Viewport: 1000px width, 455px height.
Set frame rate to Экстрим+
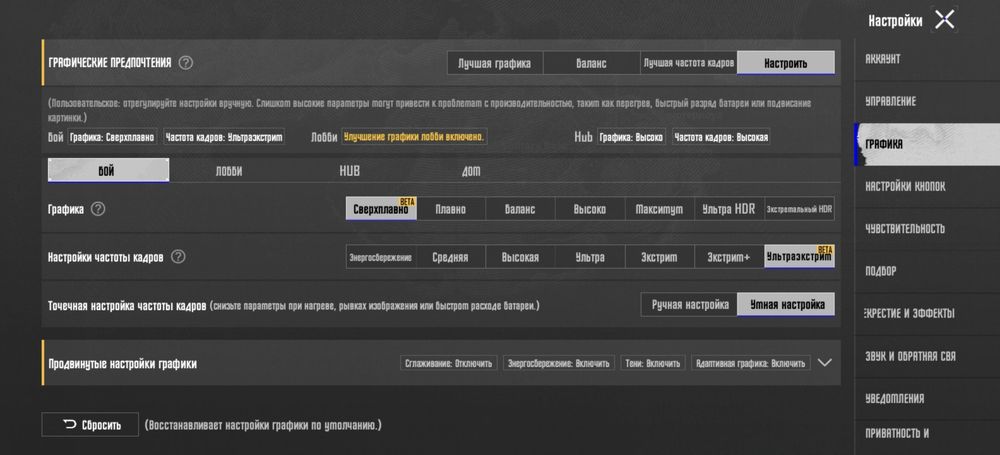(x=729, y=257)
